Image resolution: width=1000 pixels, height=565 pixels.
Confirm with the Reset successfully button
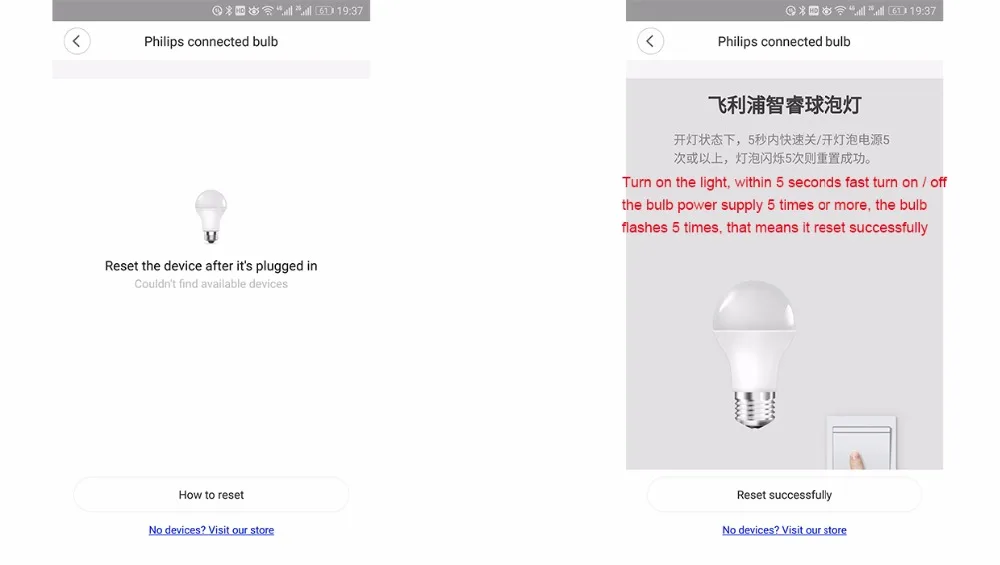pos(784,495)
